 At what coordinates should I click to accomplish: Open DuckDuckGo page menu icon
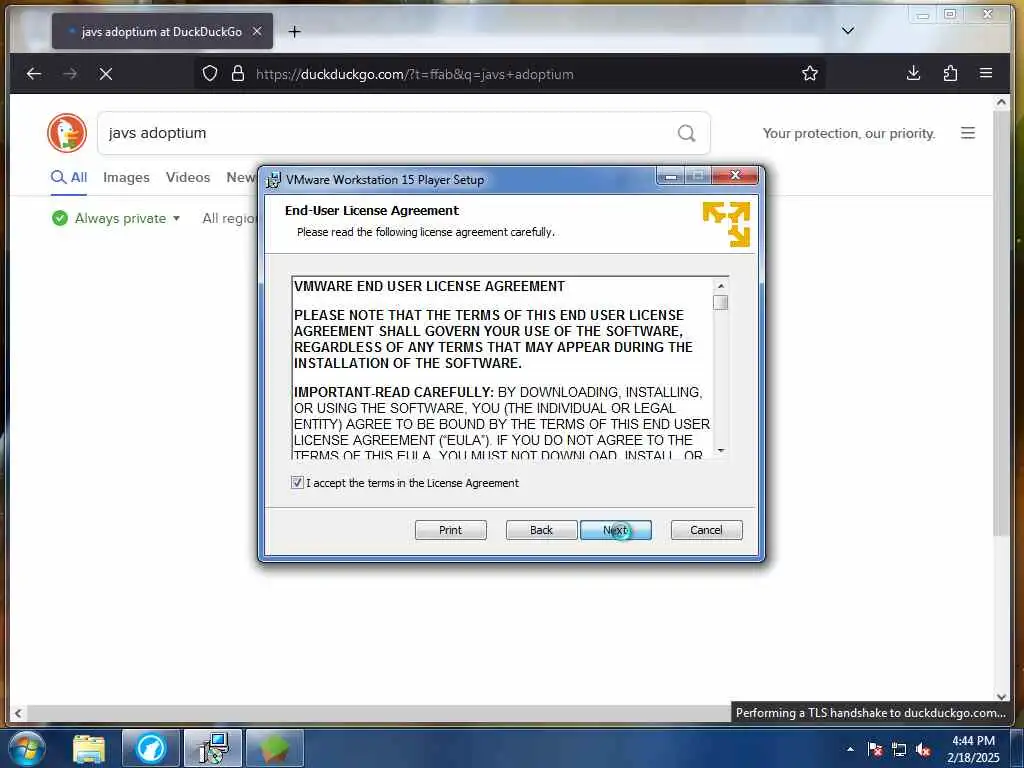point(968,133)
